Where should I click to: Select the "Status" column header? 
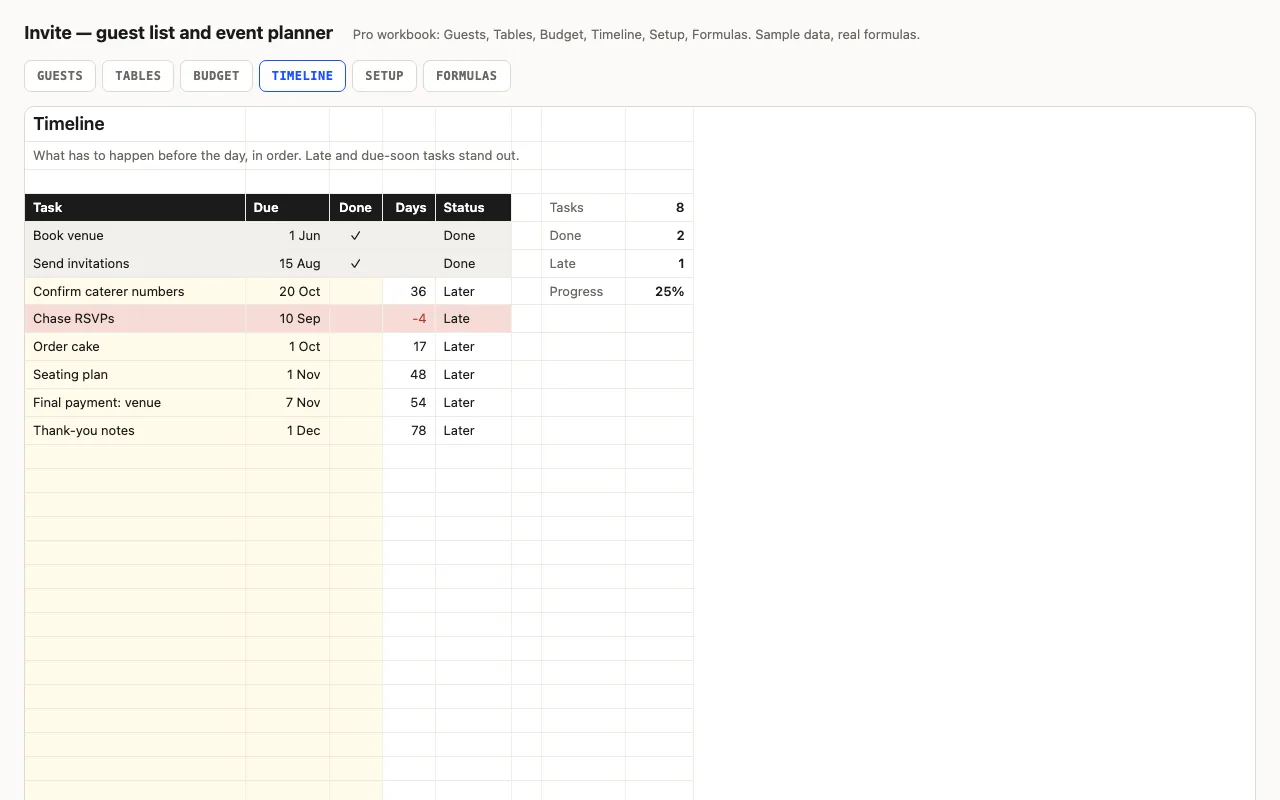point(474,208)
